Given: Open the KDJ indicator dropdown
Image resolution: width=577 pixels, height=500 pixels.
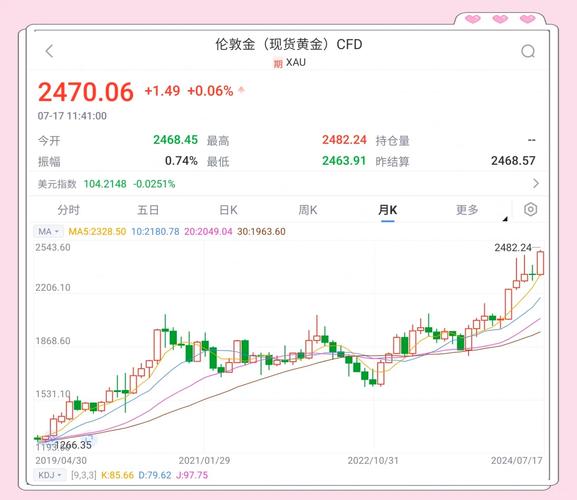Looking at the screenshot, I should (49, 475).
